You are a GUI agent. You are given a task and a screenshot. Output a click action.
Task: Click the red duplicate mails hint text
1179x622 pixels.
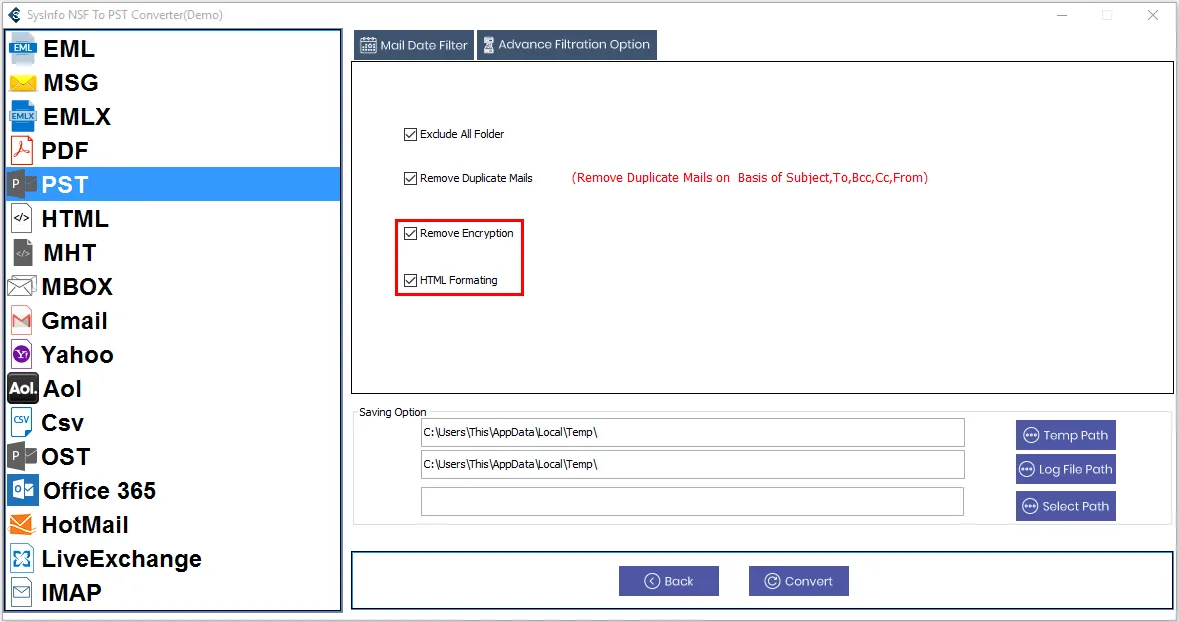coord(750,177)
